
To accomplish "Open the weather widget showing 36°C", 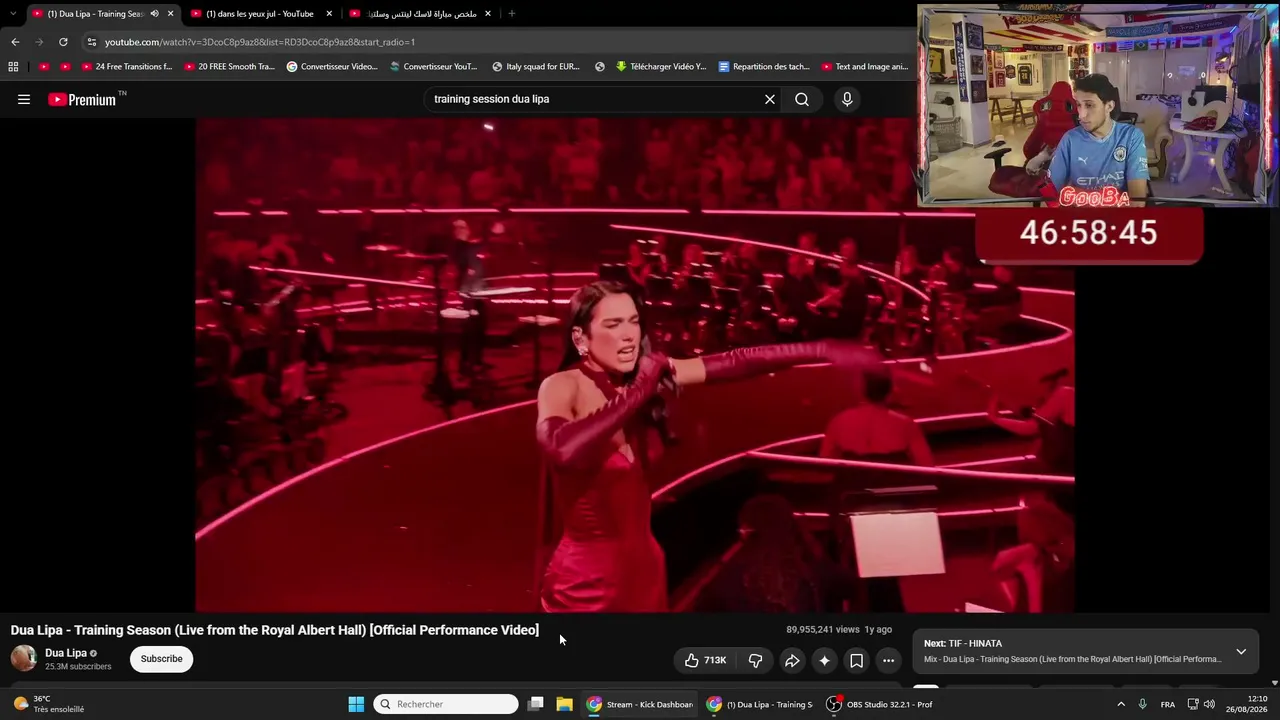I will pyautogui.click(x=48, y=704).
